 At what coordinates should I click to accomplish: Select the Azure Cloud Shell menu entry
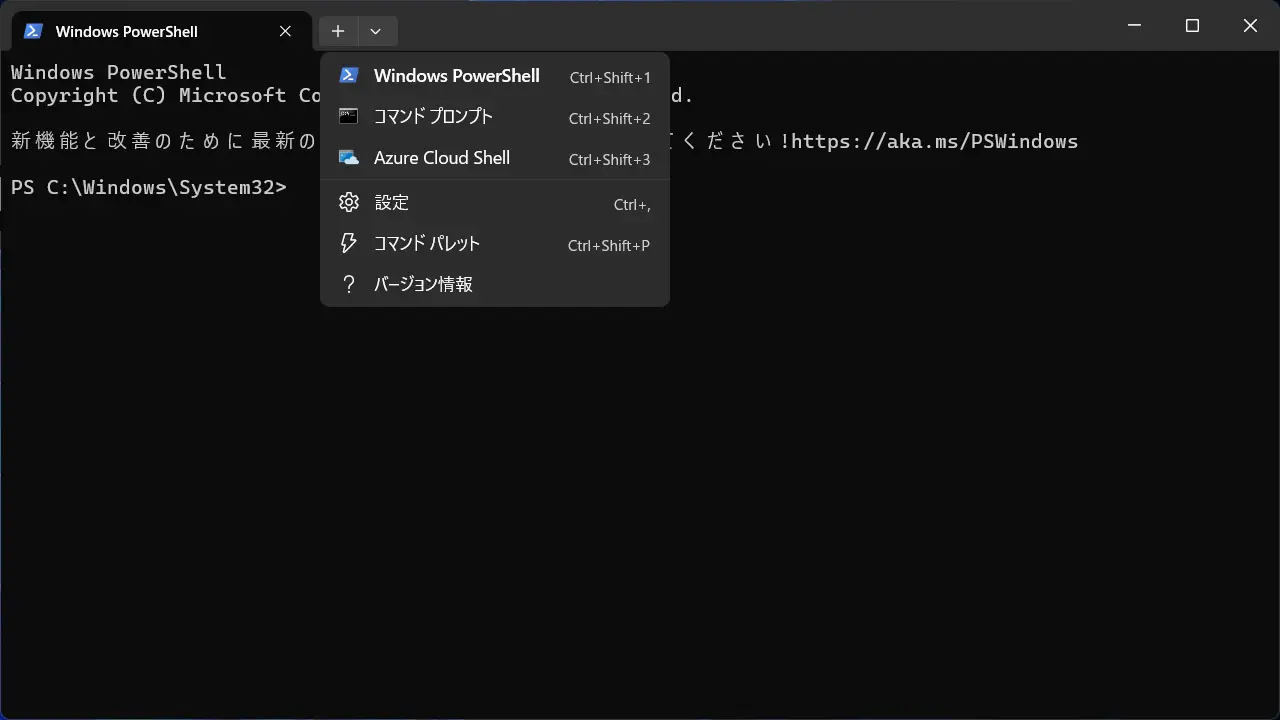point(441,158)
